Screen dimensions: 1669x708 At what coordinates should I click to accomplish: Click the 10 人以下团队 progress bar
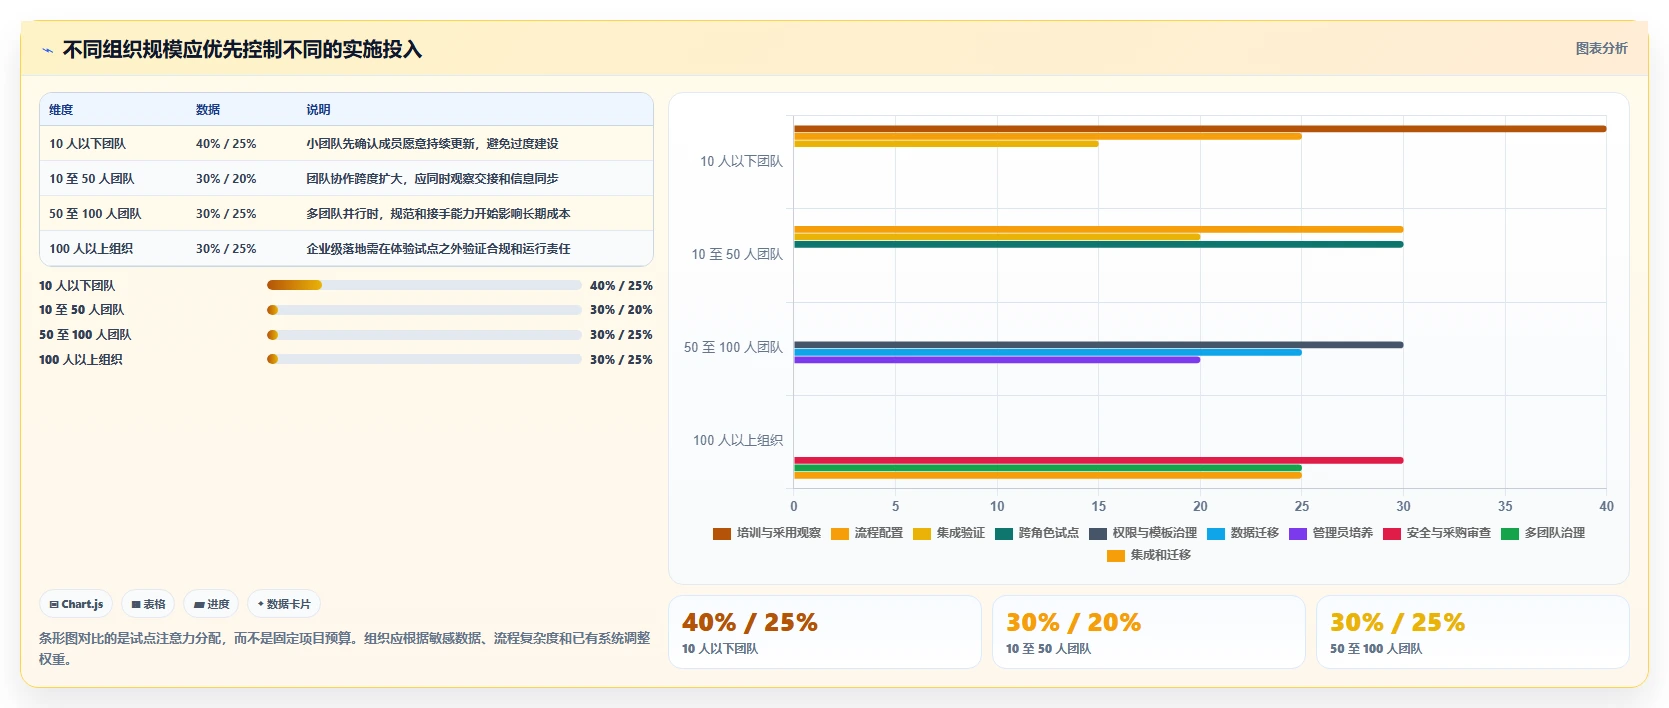click(424, 285)
